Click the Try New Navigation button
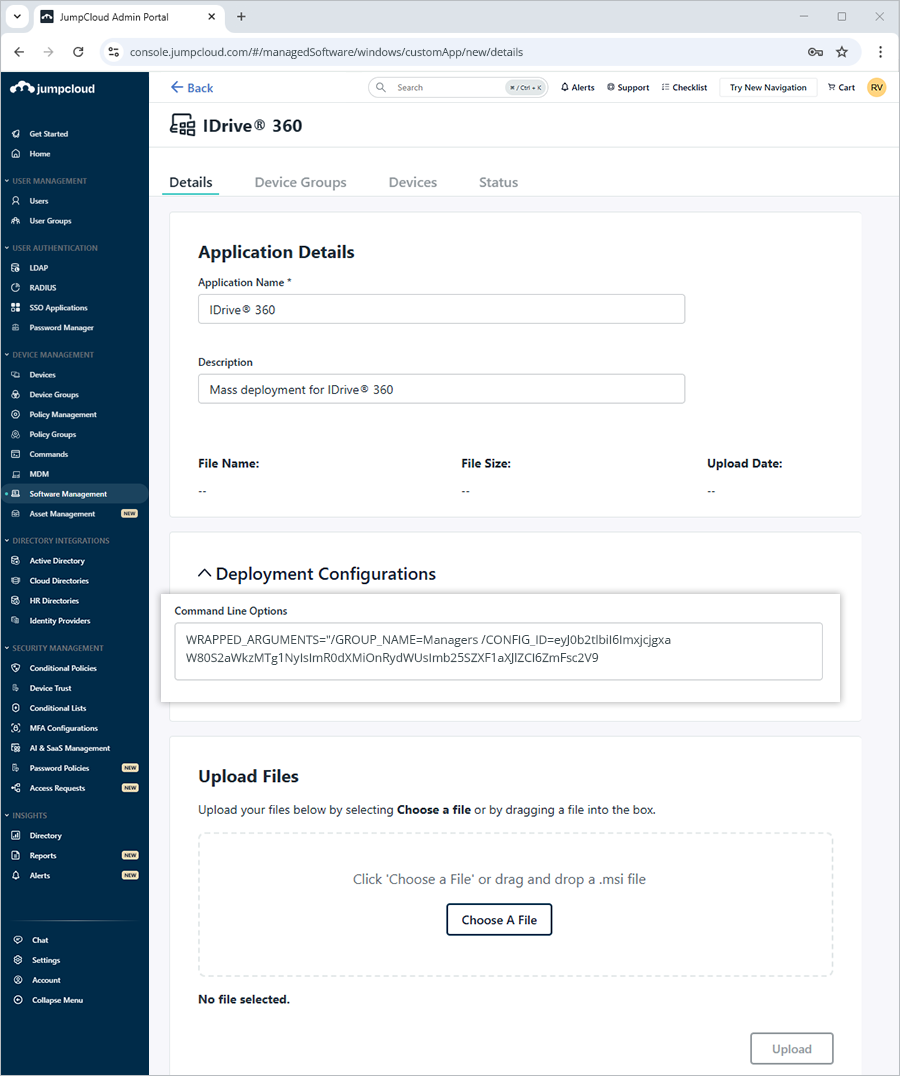This screenshot has width=900, height=1076. pos(768,88)
